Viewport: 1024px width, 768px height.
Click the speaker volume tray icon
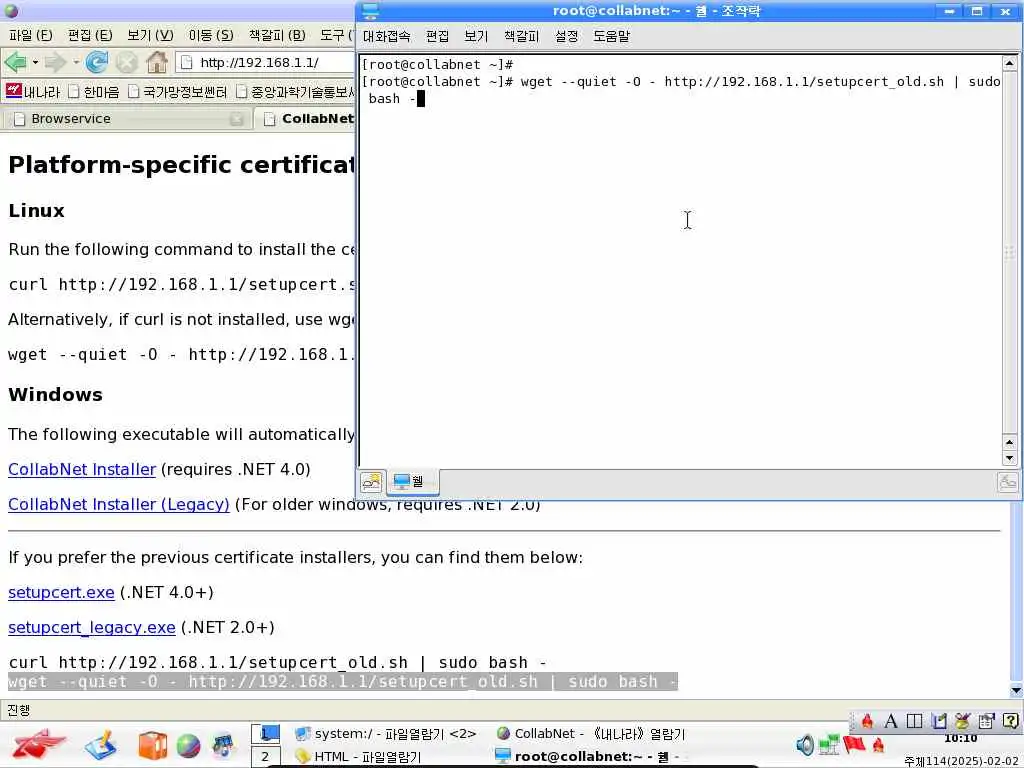[x=805, y=745]
